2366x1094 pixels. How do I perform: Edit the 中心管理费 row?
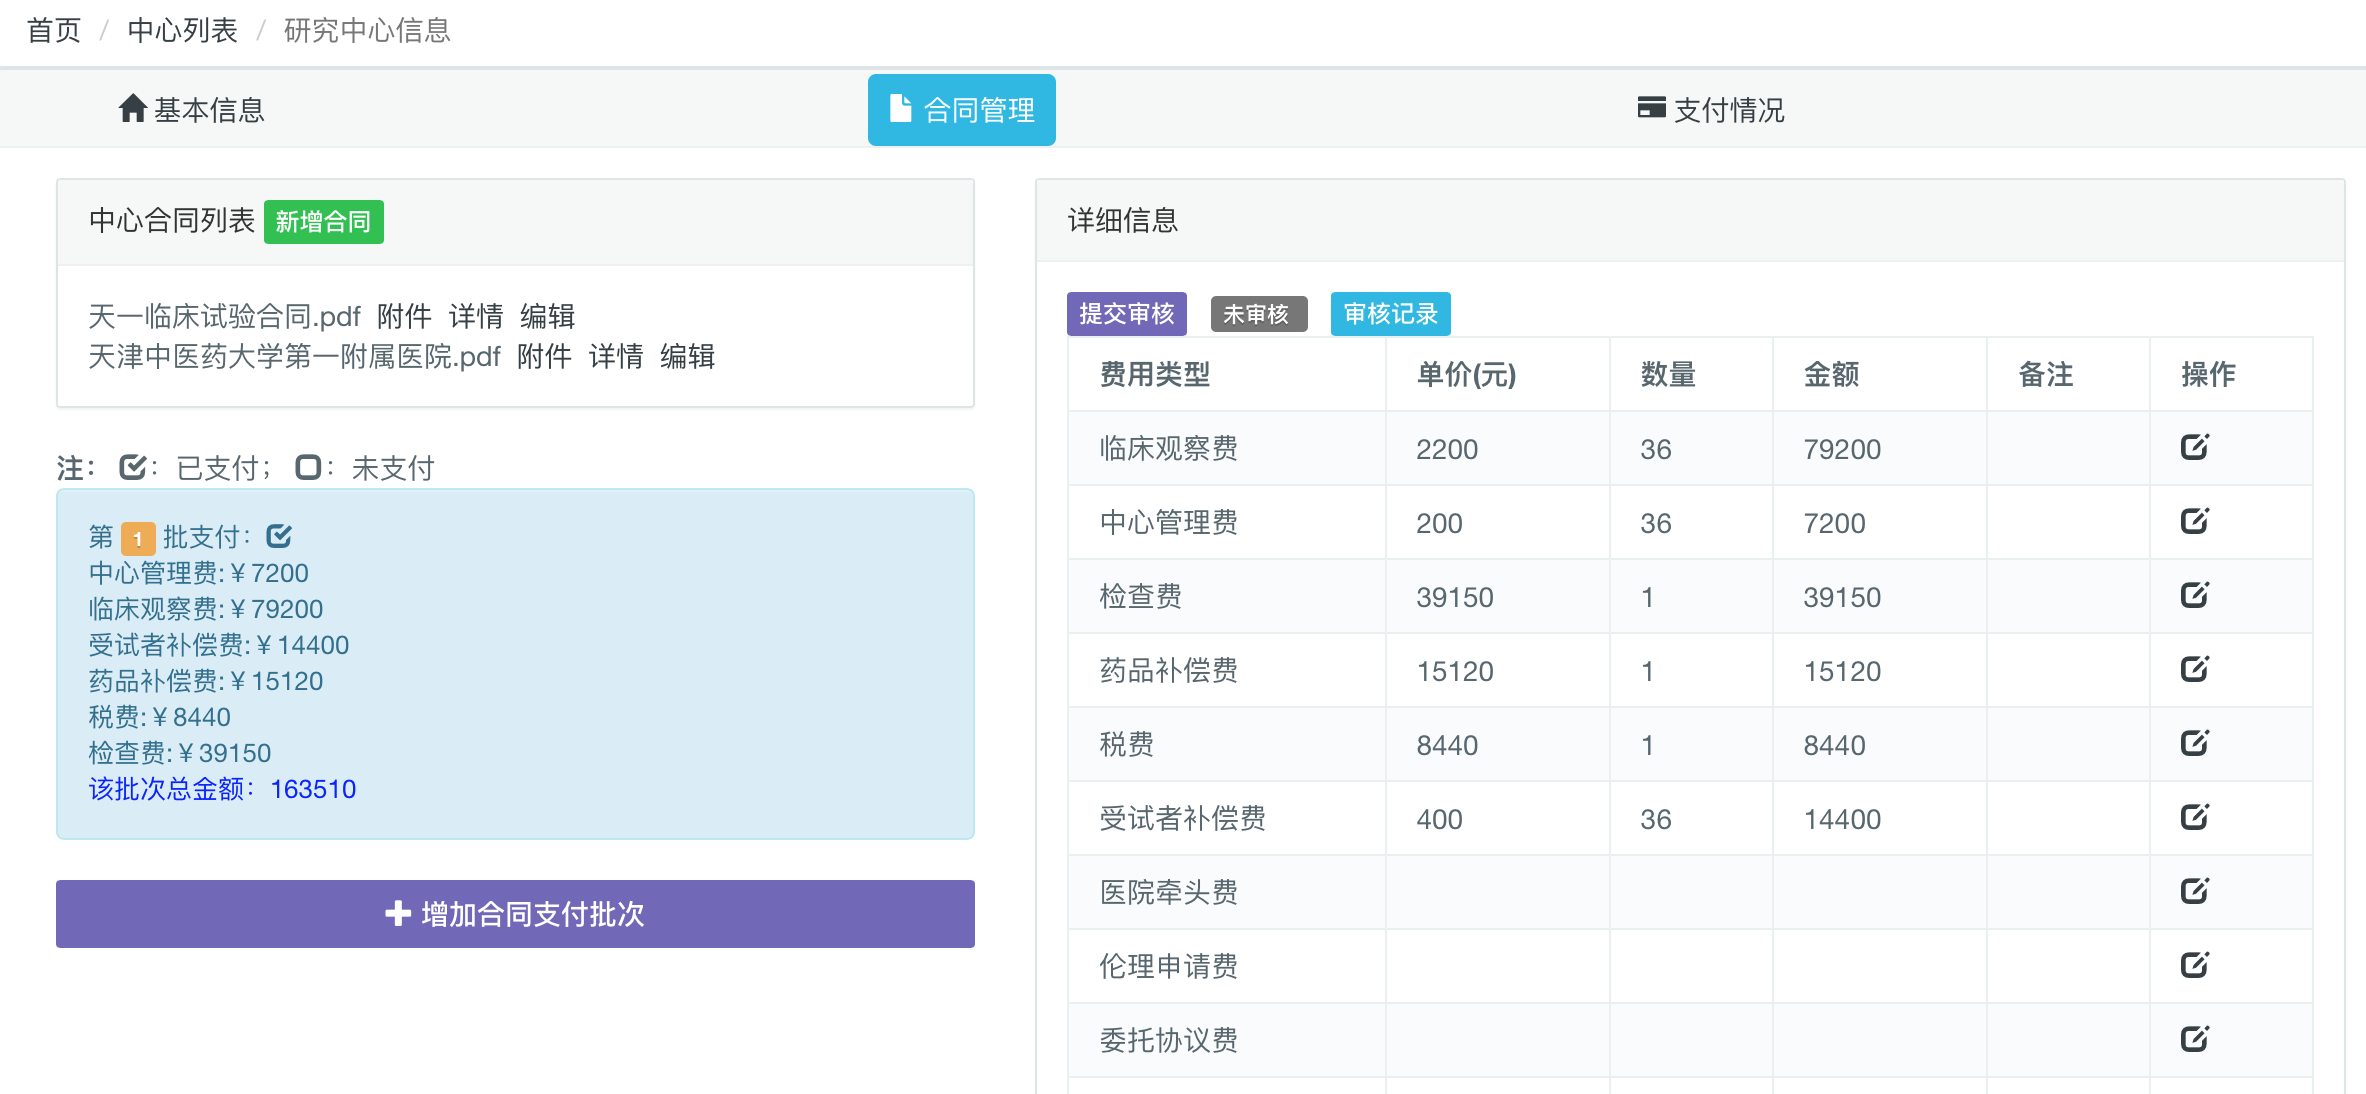click(x=2194, y=521)
